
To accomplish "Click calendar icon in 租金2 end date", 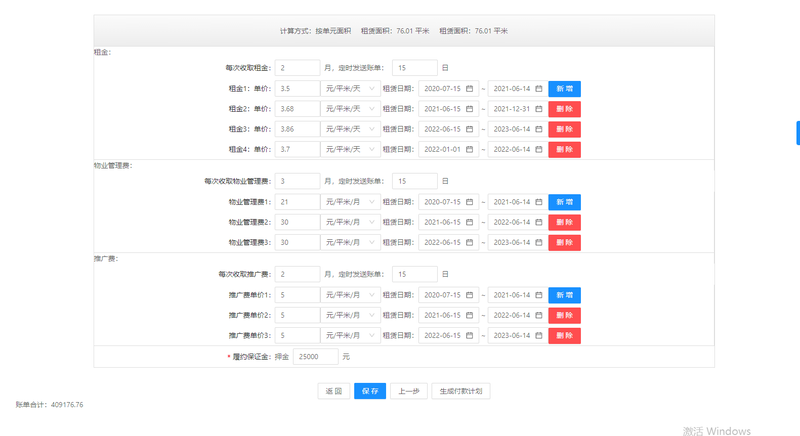I will pyautogui.click(x=538, y=109).
